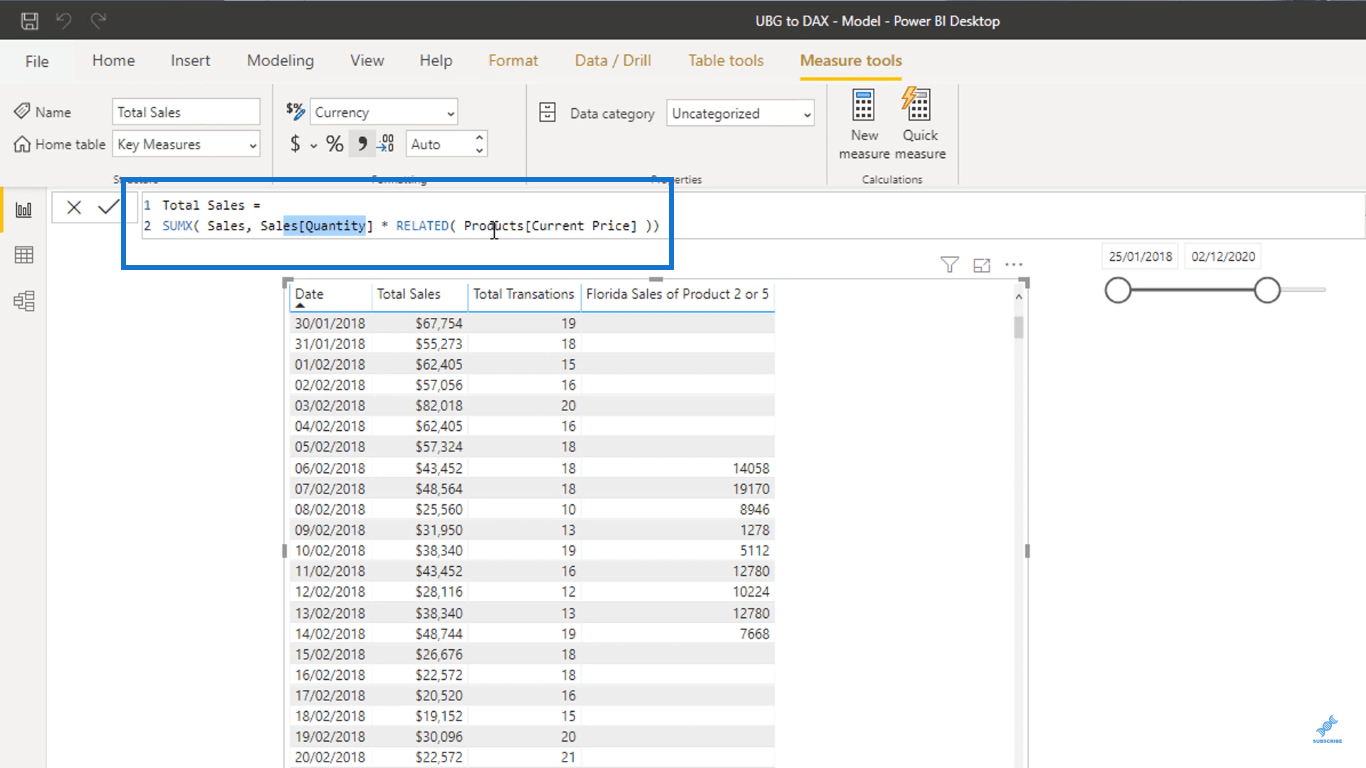Open the Data view table icon
The width and height of the screenshot is (1366, 768).
(23, 255)
